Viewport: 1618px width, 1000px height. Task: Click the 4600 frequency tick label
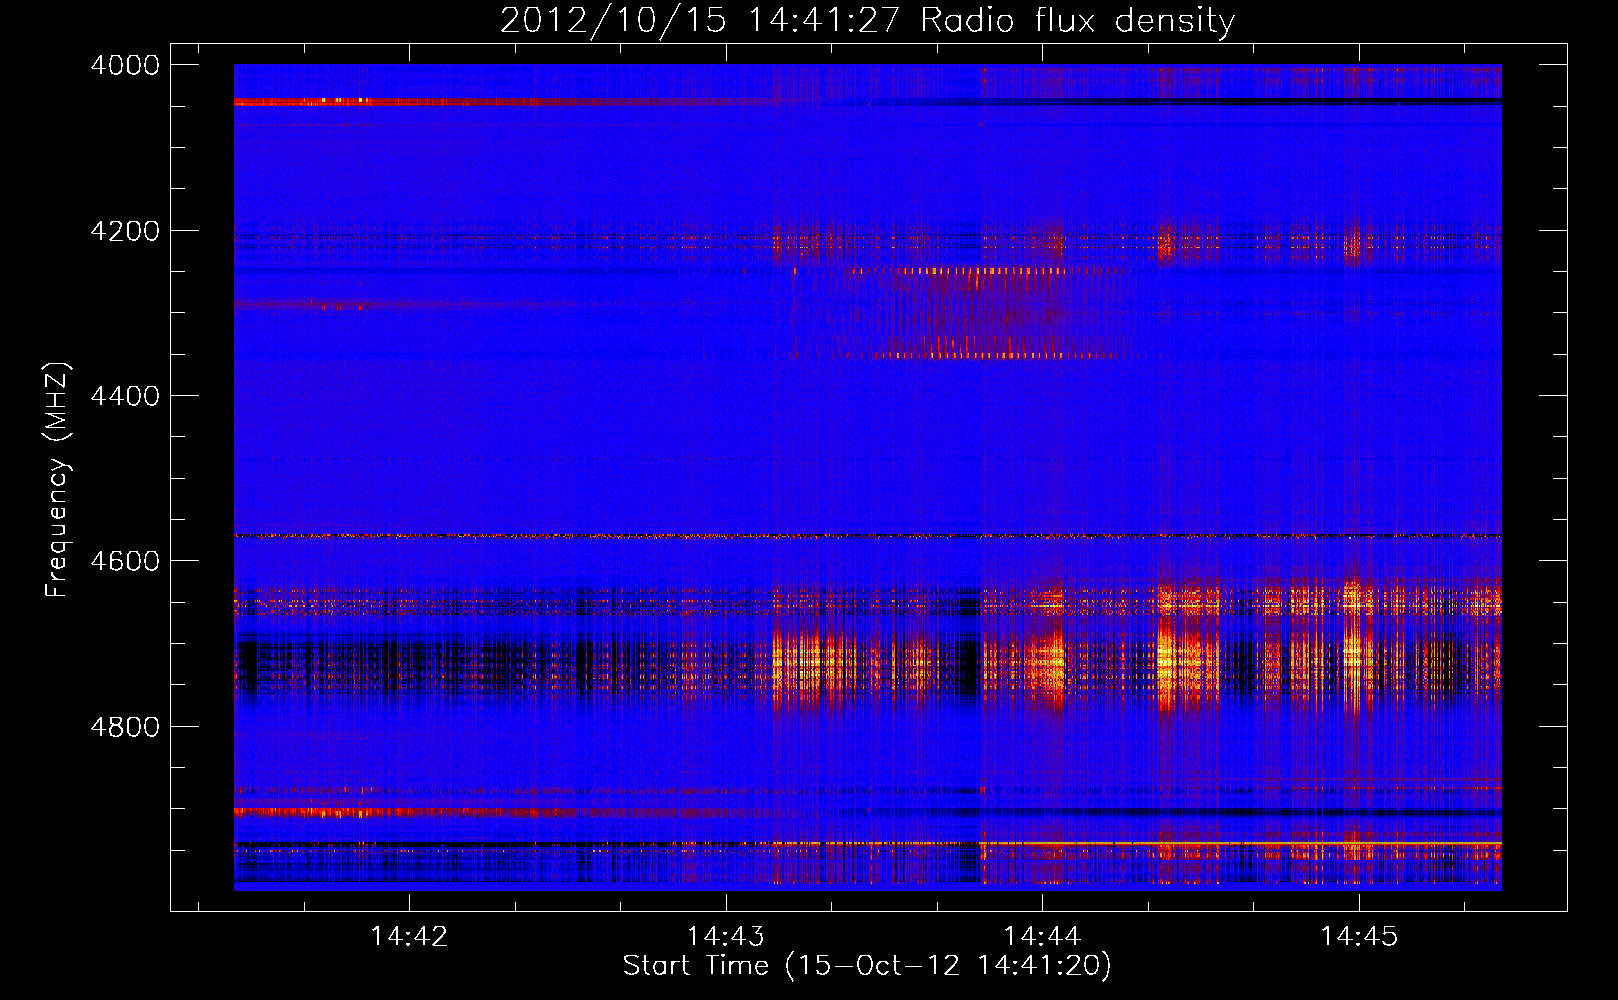tap(125, 561)
